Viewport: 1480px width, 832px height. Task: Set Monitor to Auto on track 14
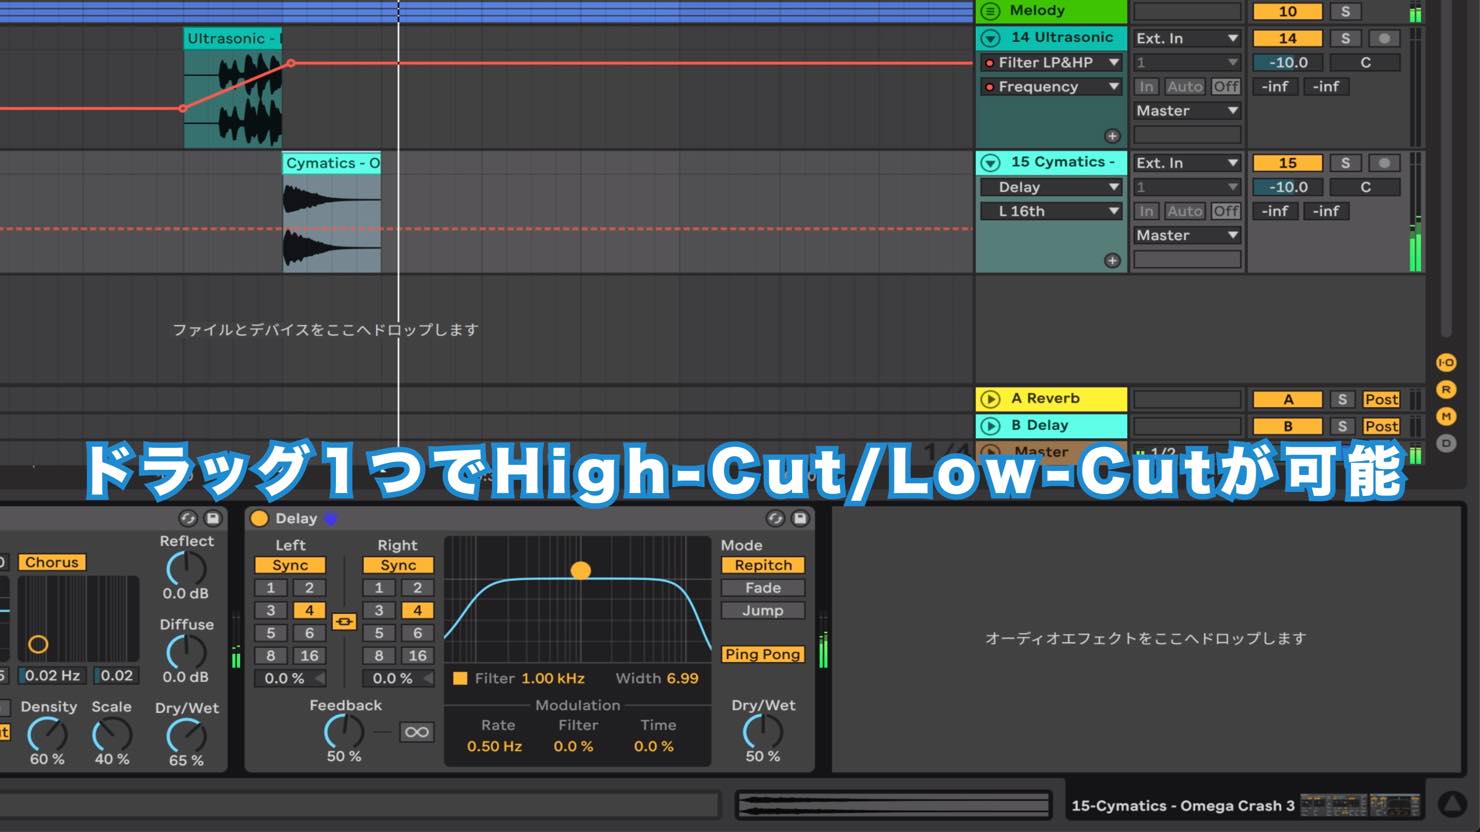[1185, 87]
